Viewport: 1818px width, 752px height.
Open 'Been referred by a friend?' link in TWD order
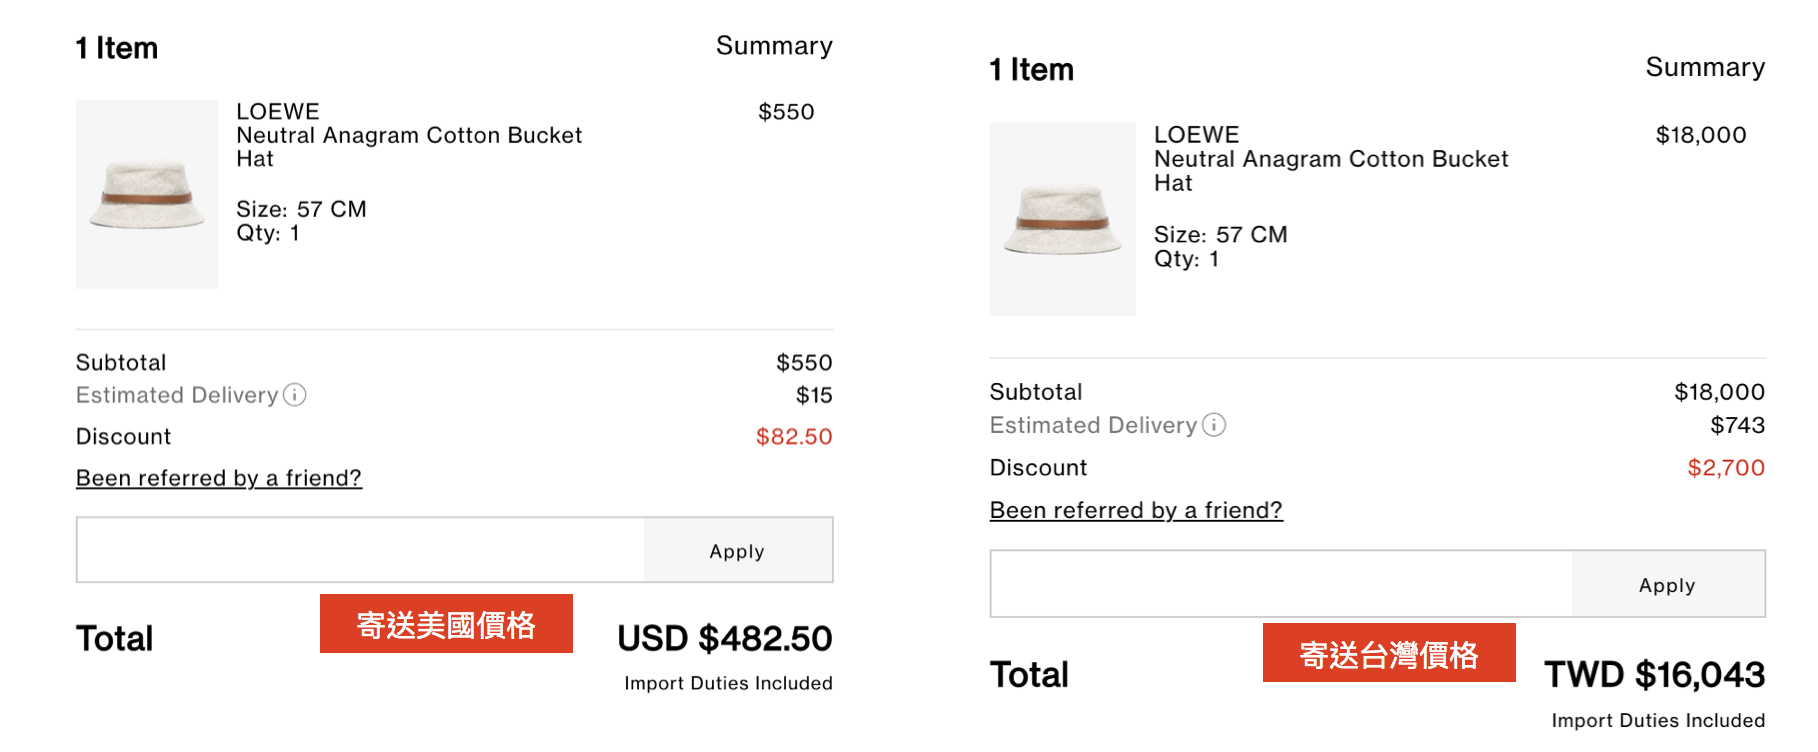point(1136,510)
